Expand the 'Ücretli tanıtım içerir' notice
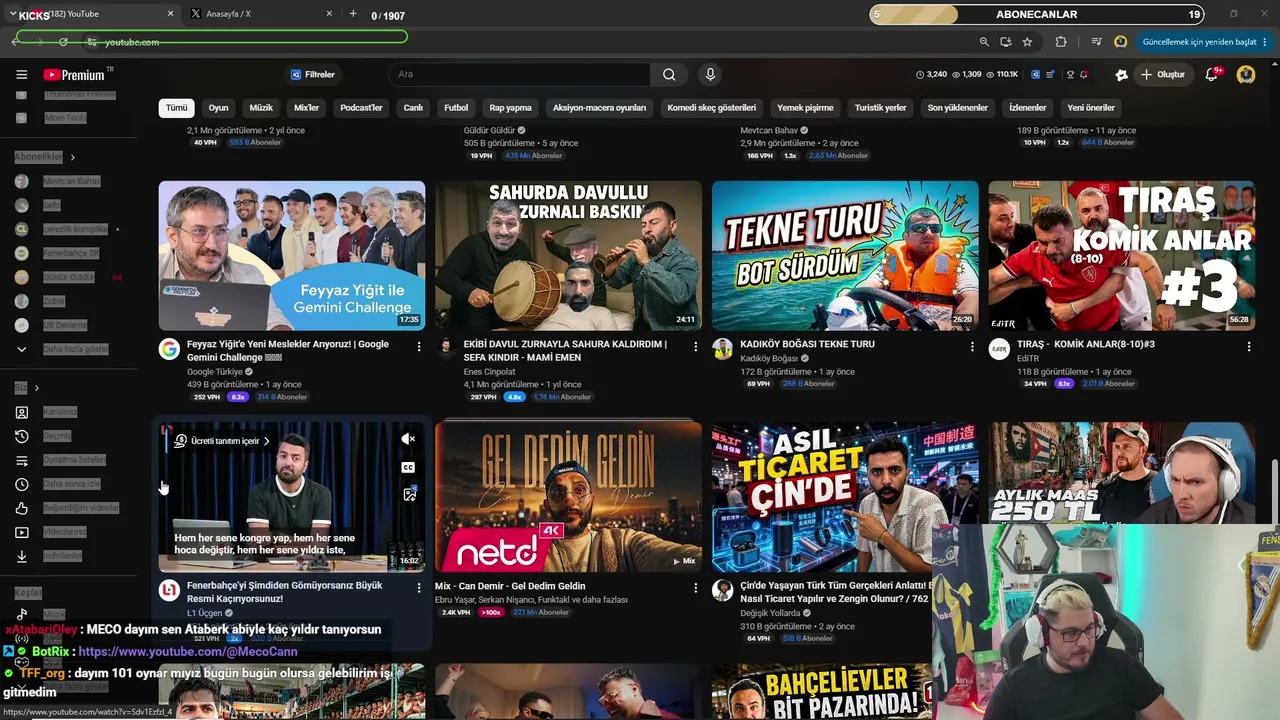1280x720 pixels. tap(220, 441)
